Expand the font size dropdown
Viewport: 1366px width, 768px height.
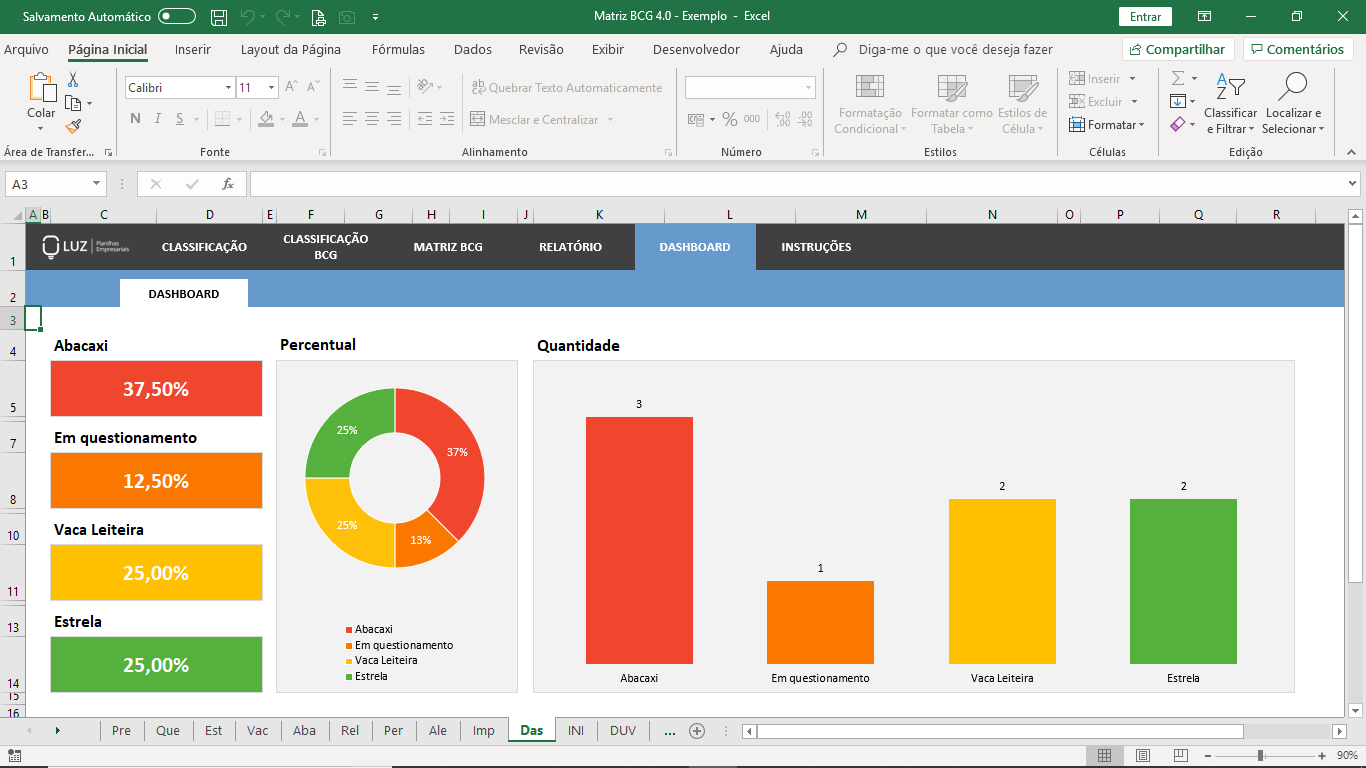click(271, 88)
